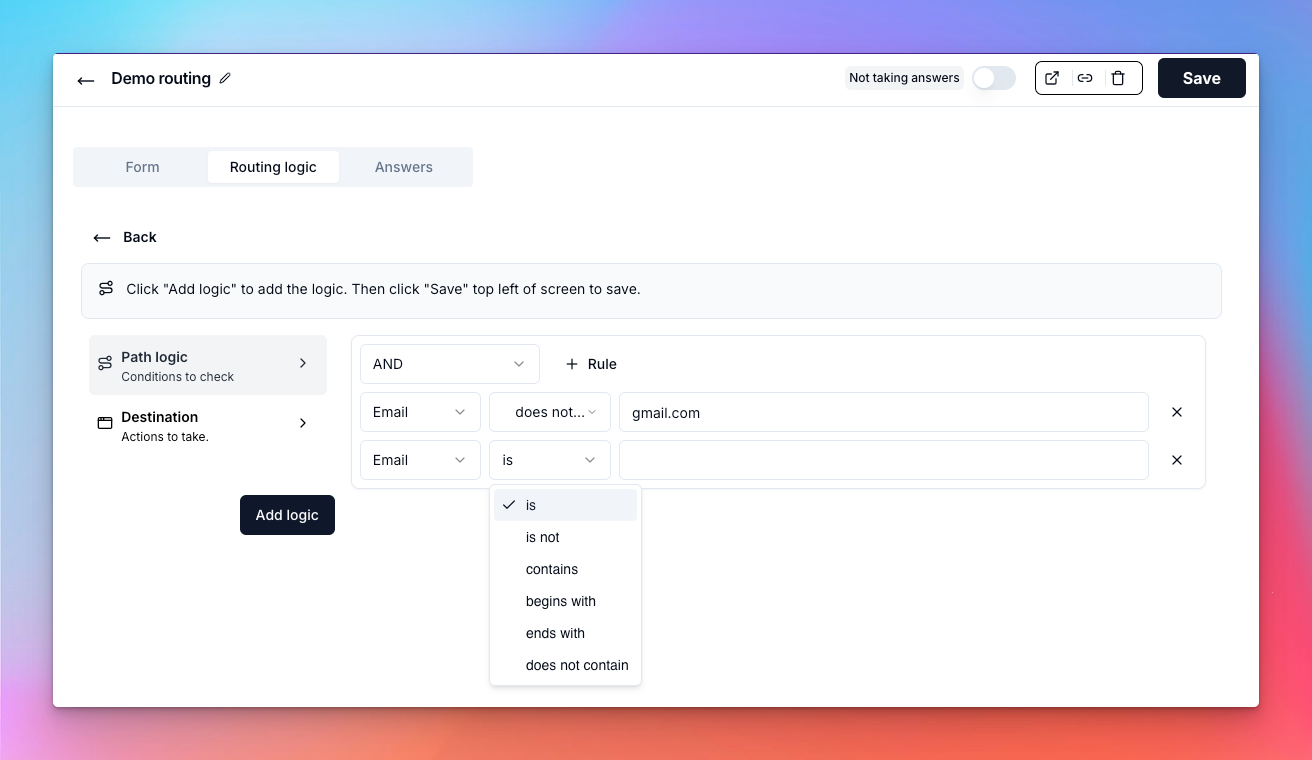
Task: Pick "does not contain" from the list
Action: [x=577, y=665]
